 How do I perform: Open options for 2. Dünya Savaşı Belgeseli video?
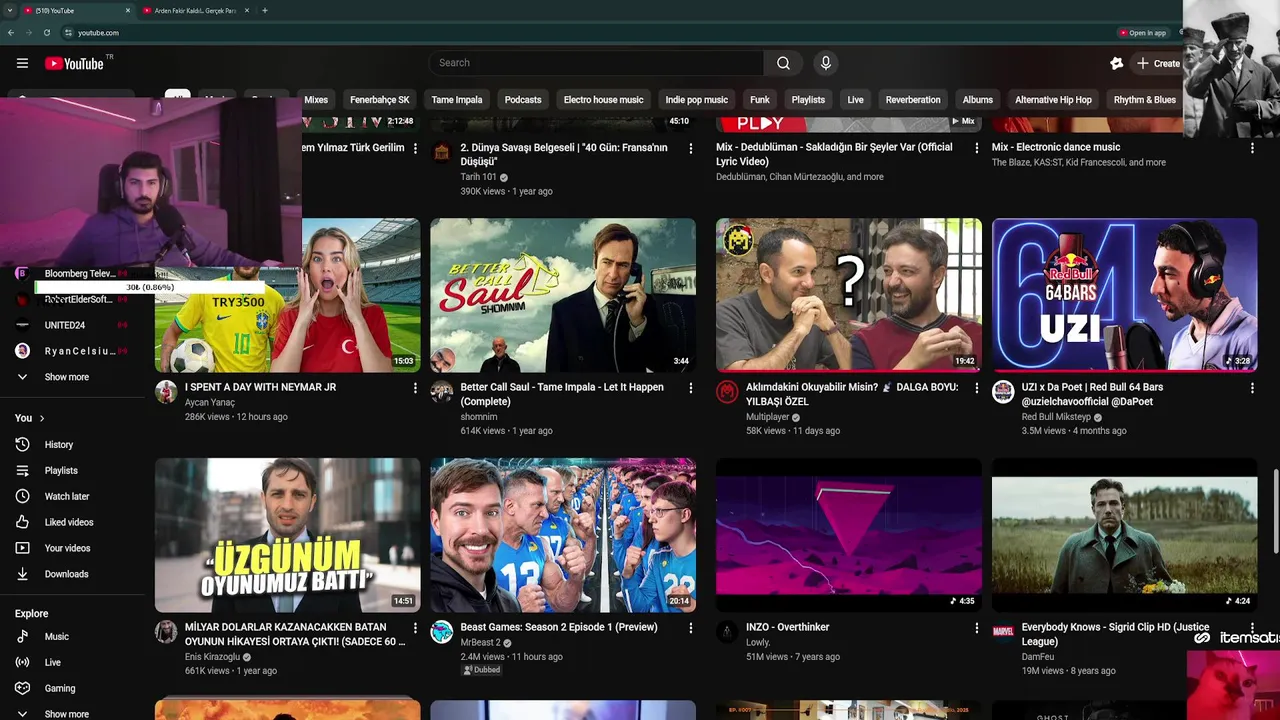point(690,148)
